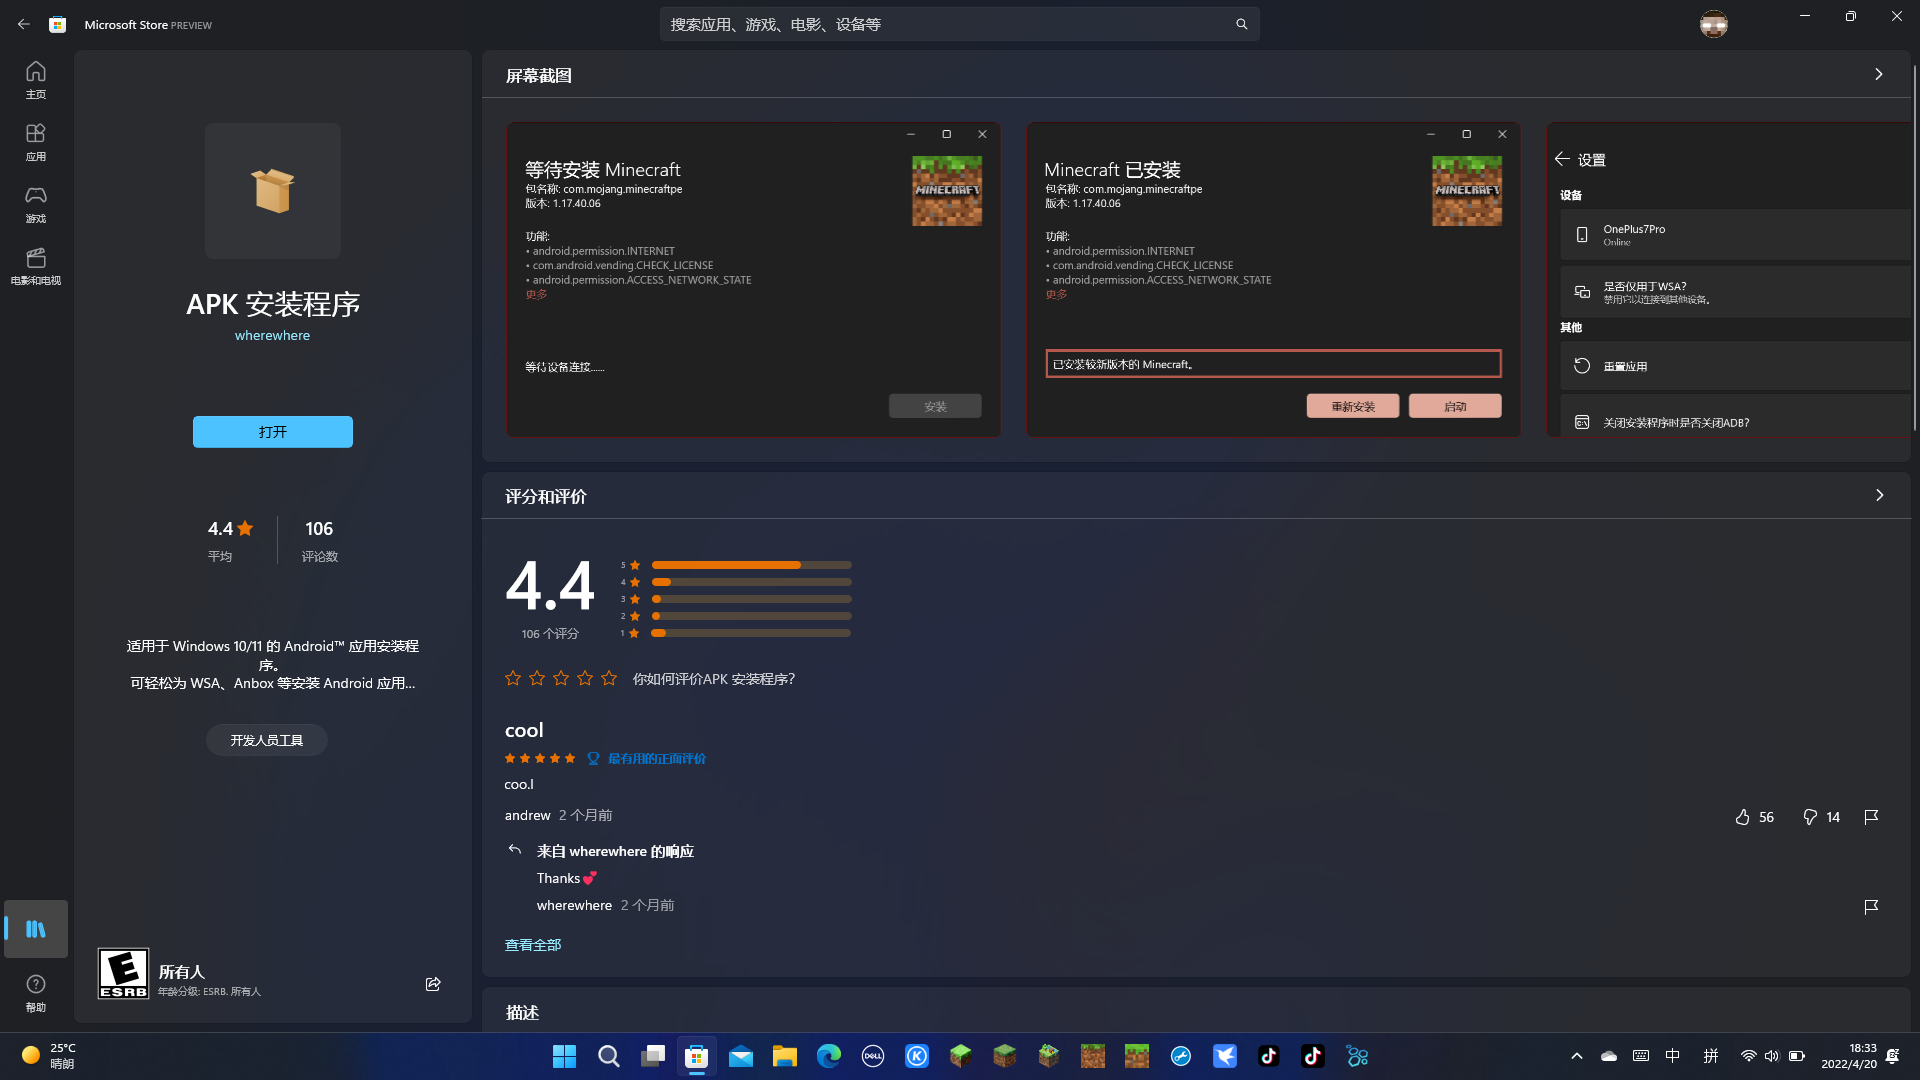Rate the app one star
The height and width of the screenshot is (1080, 1920).
513,678
